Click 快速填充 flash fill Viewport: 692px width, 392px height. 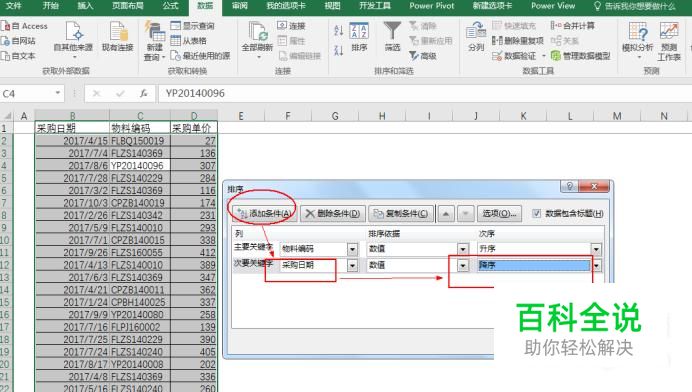pos(514,26)
